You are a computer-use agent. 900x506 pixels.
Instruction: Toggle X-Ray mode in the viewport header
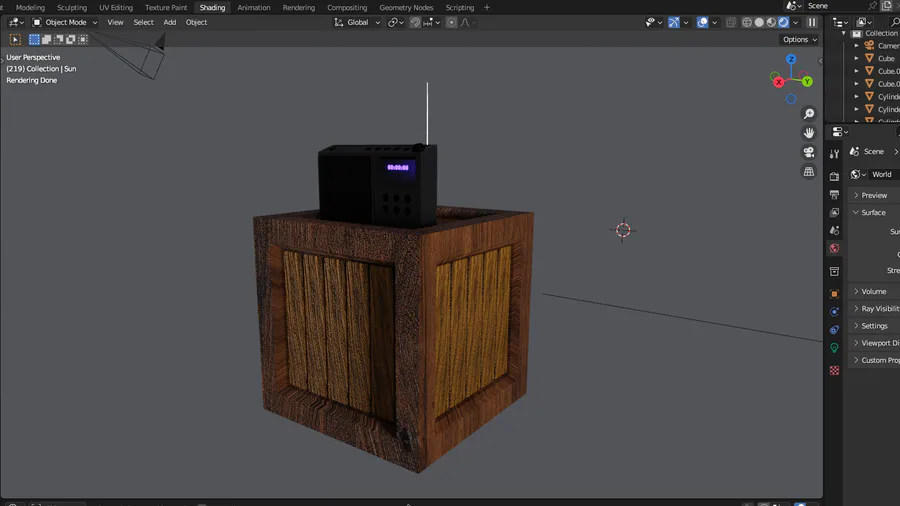(x=731, y=22)
